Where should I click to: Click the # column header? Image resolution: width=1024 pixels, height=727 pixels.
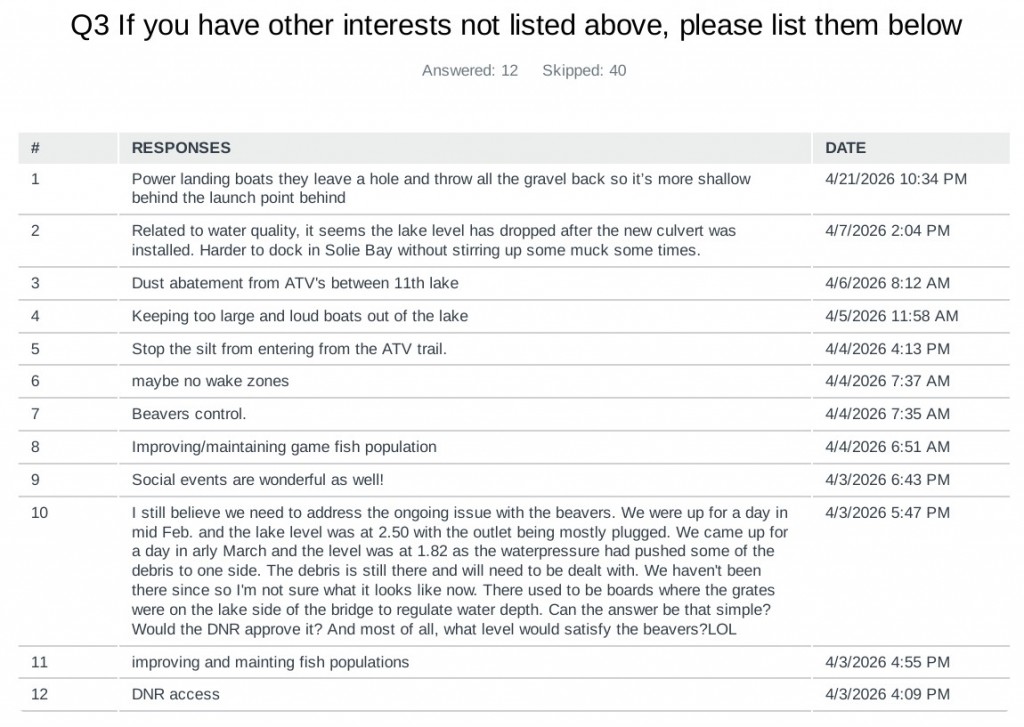[x=35, y=148]
